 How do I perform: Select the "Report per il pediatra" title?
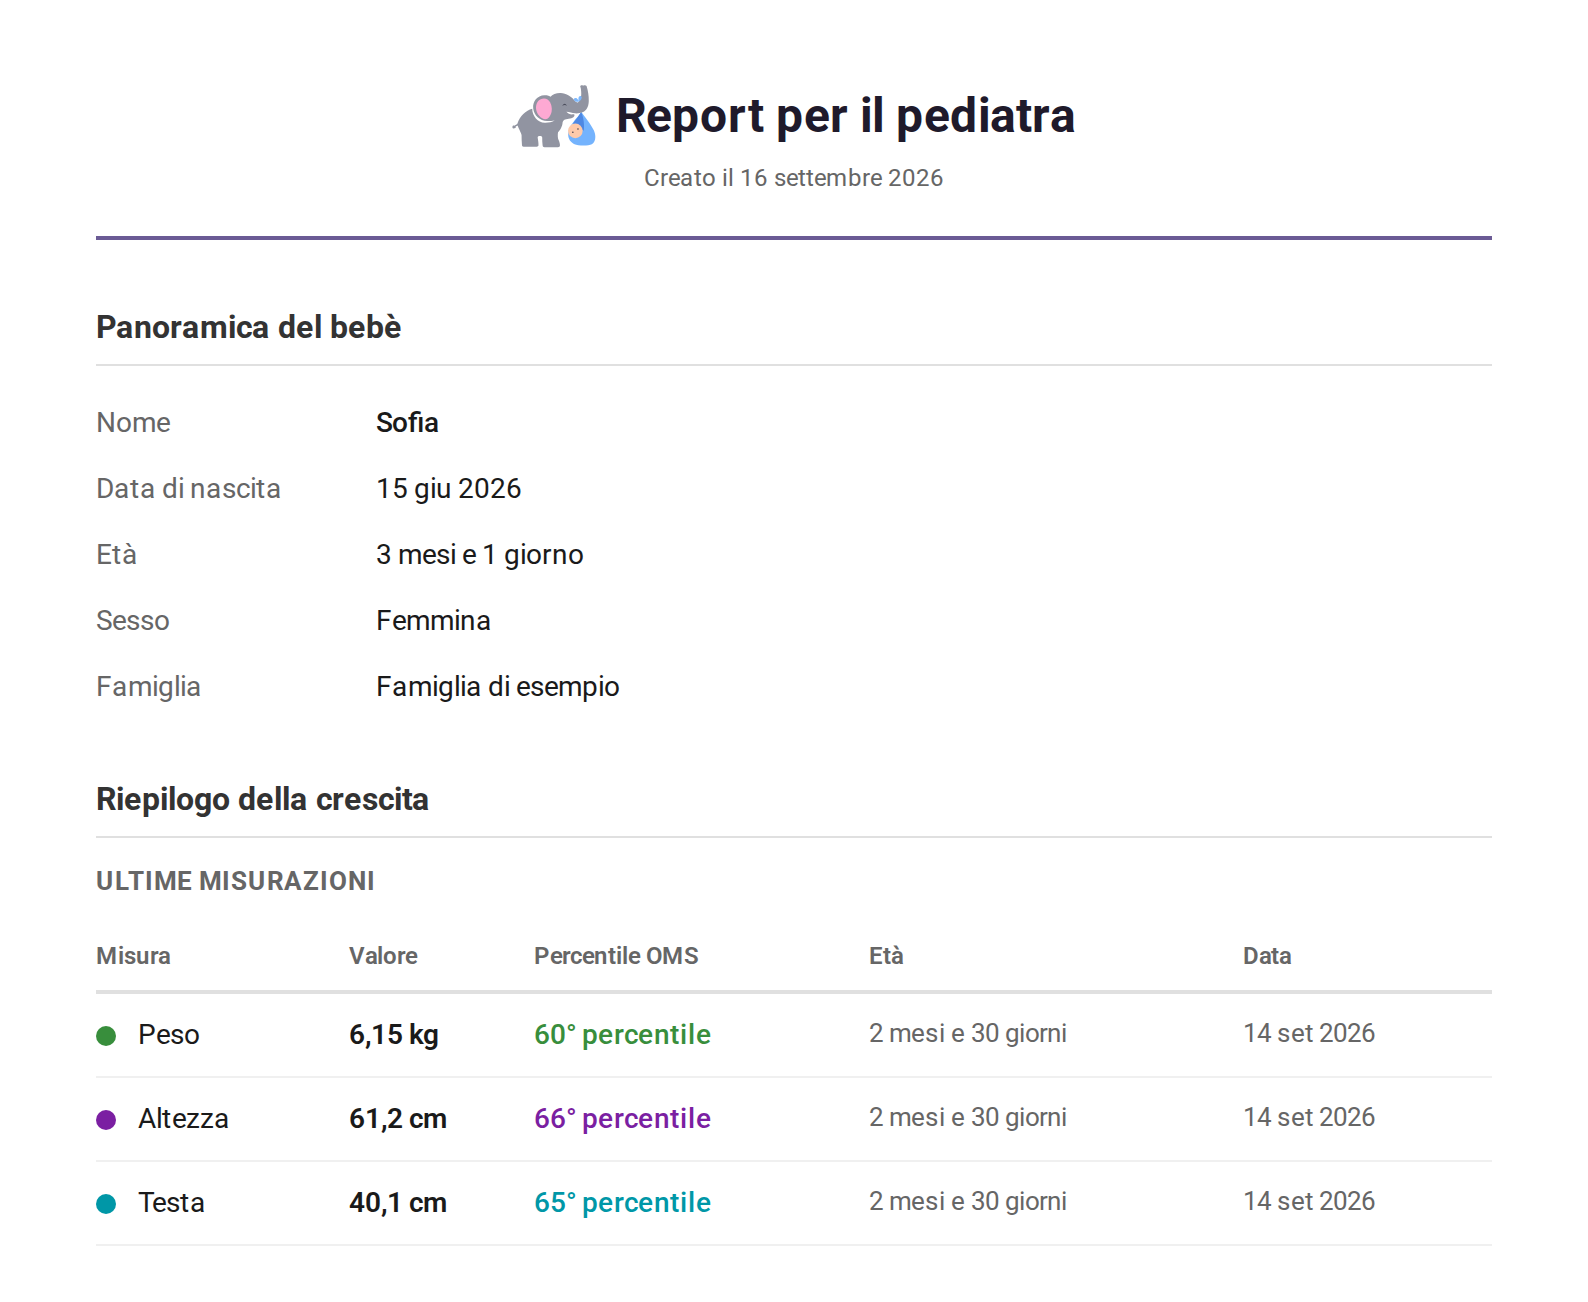pos(845,116)
